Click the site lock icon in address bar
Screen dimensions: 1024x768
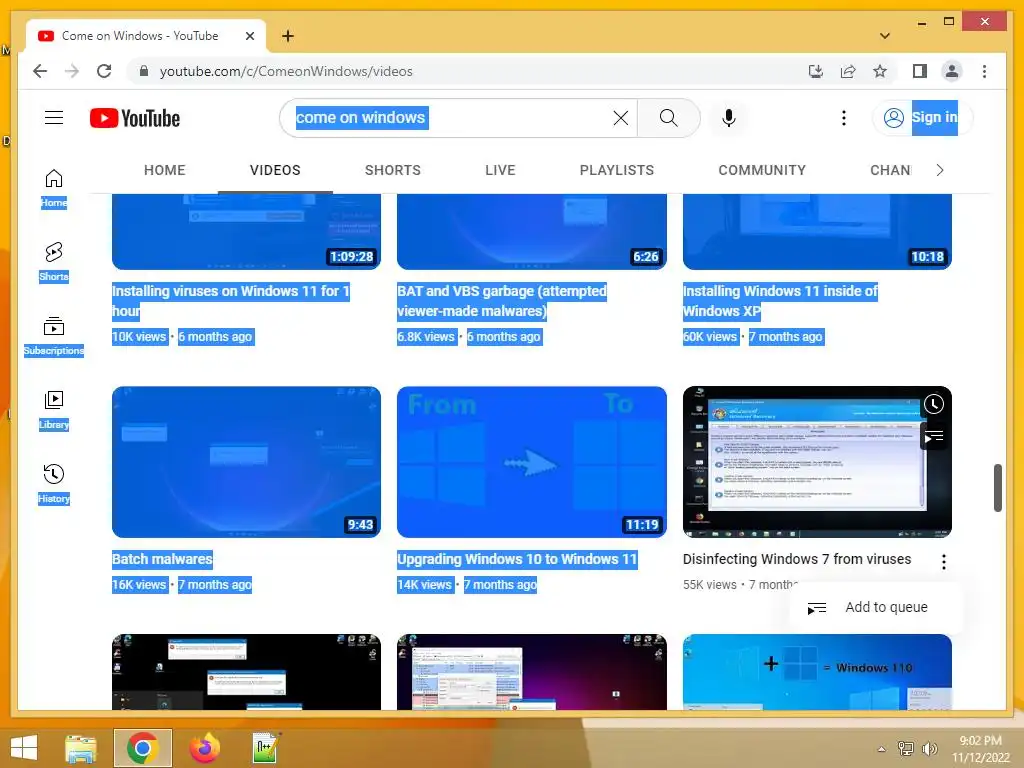point(144,71)
